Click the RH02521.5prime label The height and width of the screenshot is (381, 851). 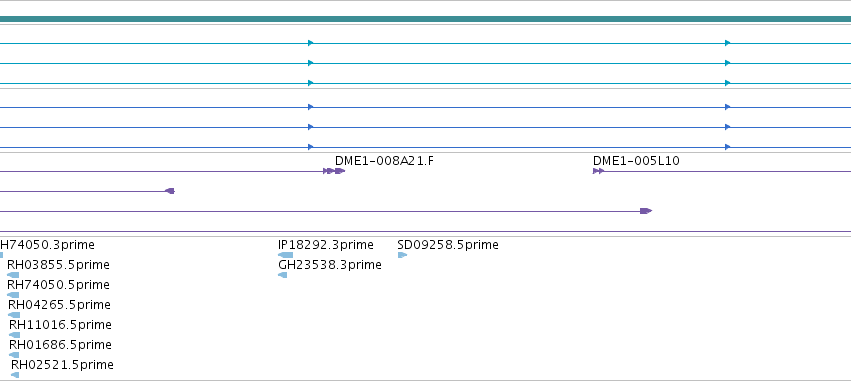(x=62, y=365)
